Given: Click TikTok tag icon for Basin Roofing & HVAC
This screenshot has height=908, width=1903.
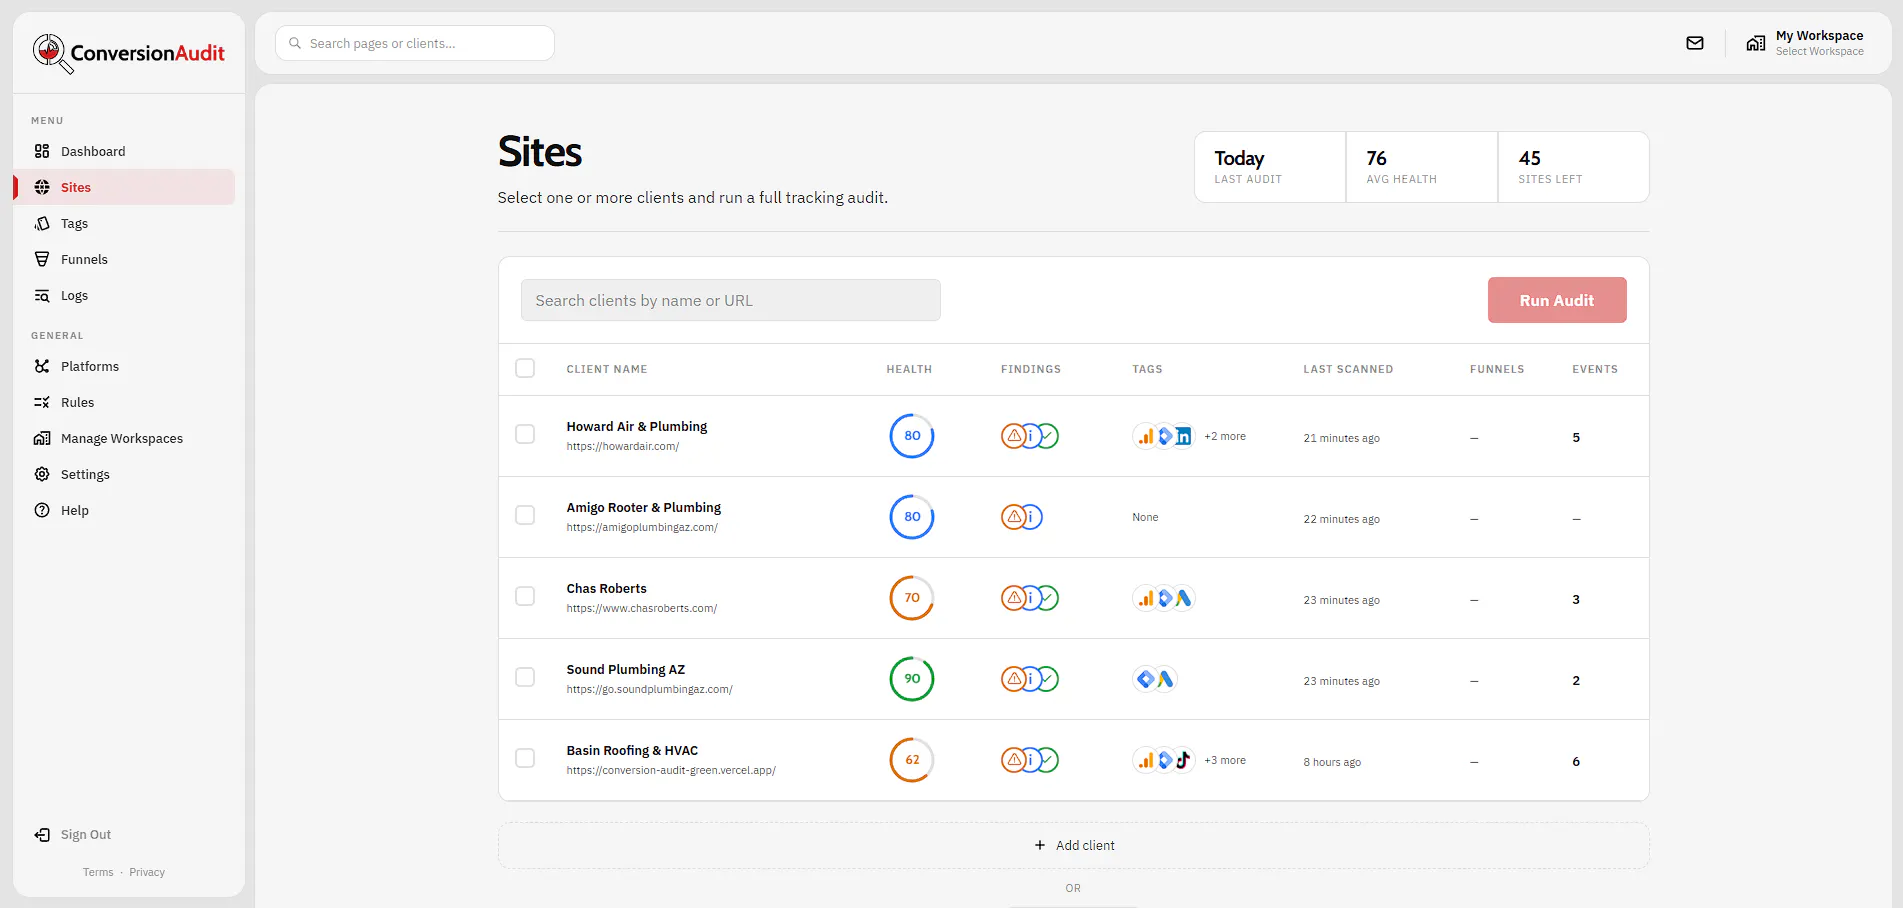Looking at the screenshot, I should tap(1183, 760).
